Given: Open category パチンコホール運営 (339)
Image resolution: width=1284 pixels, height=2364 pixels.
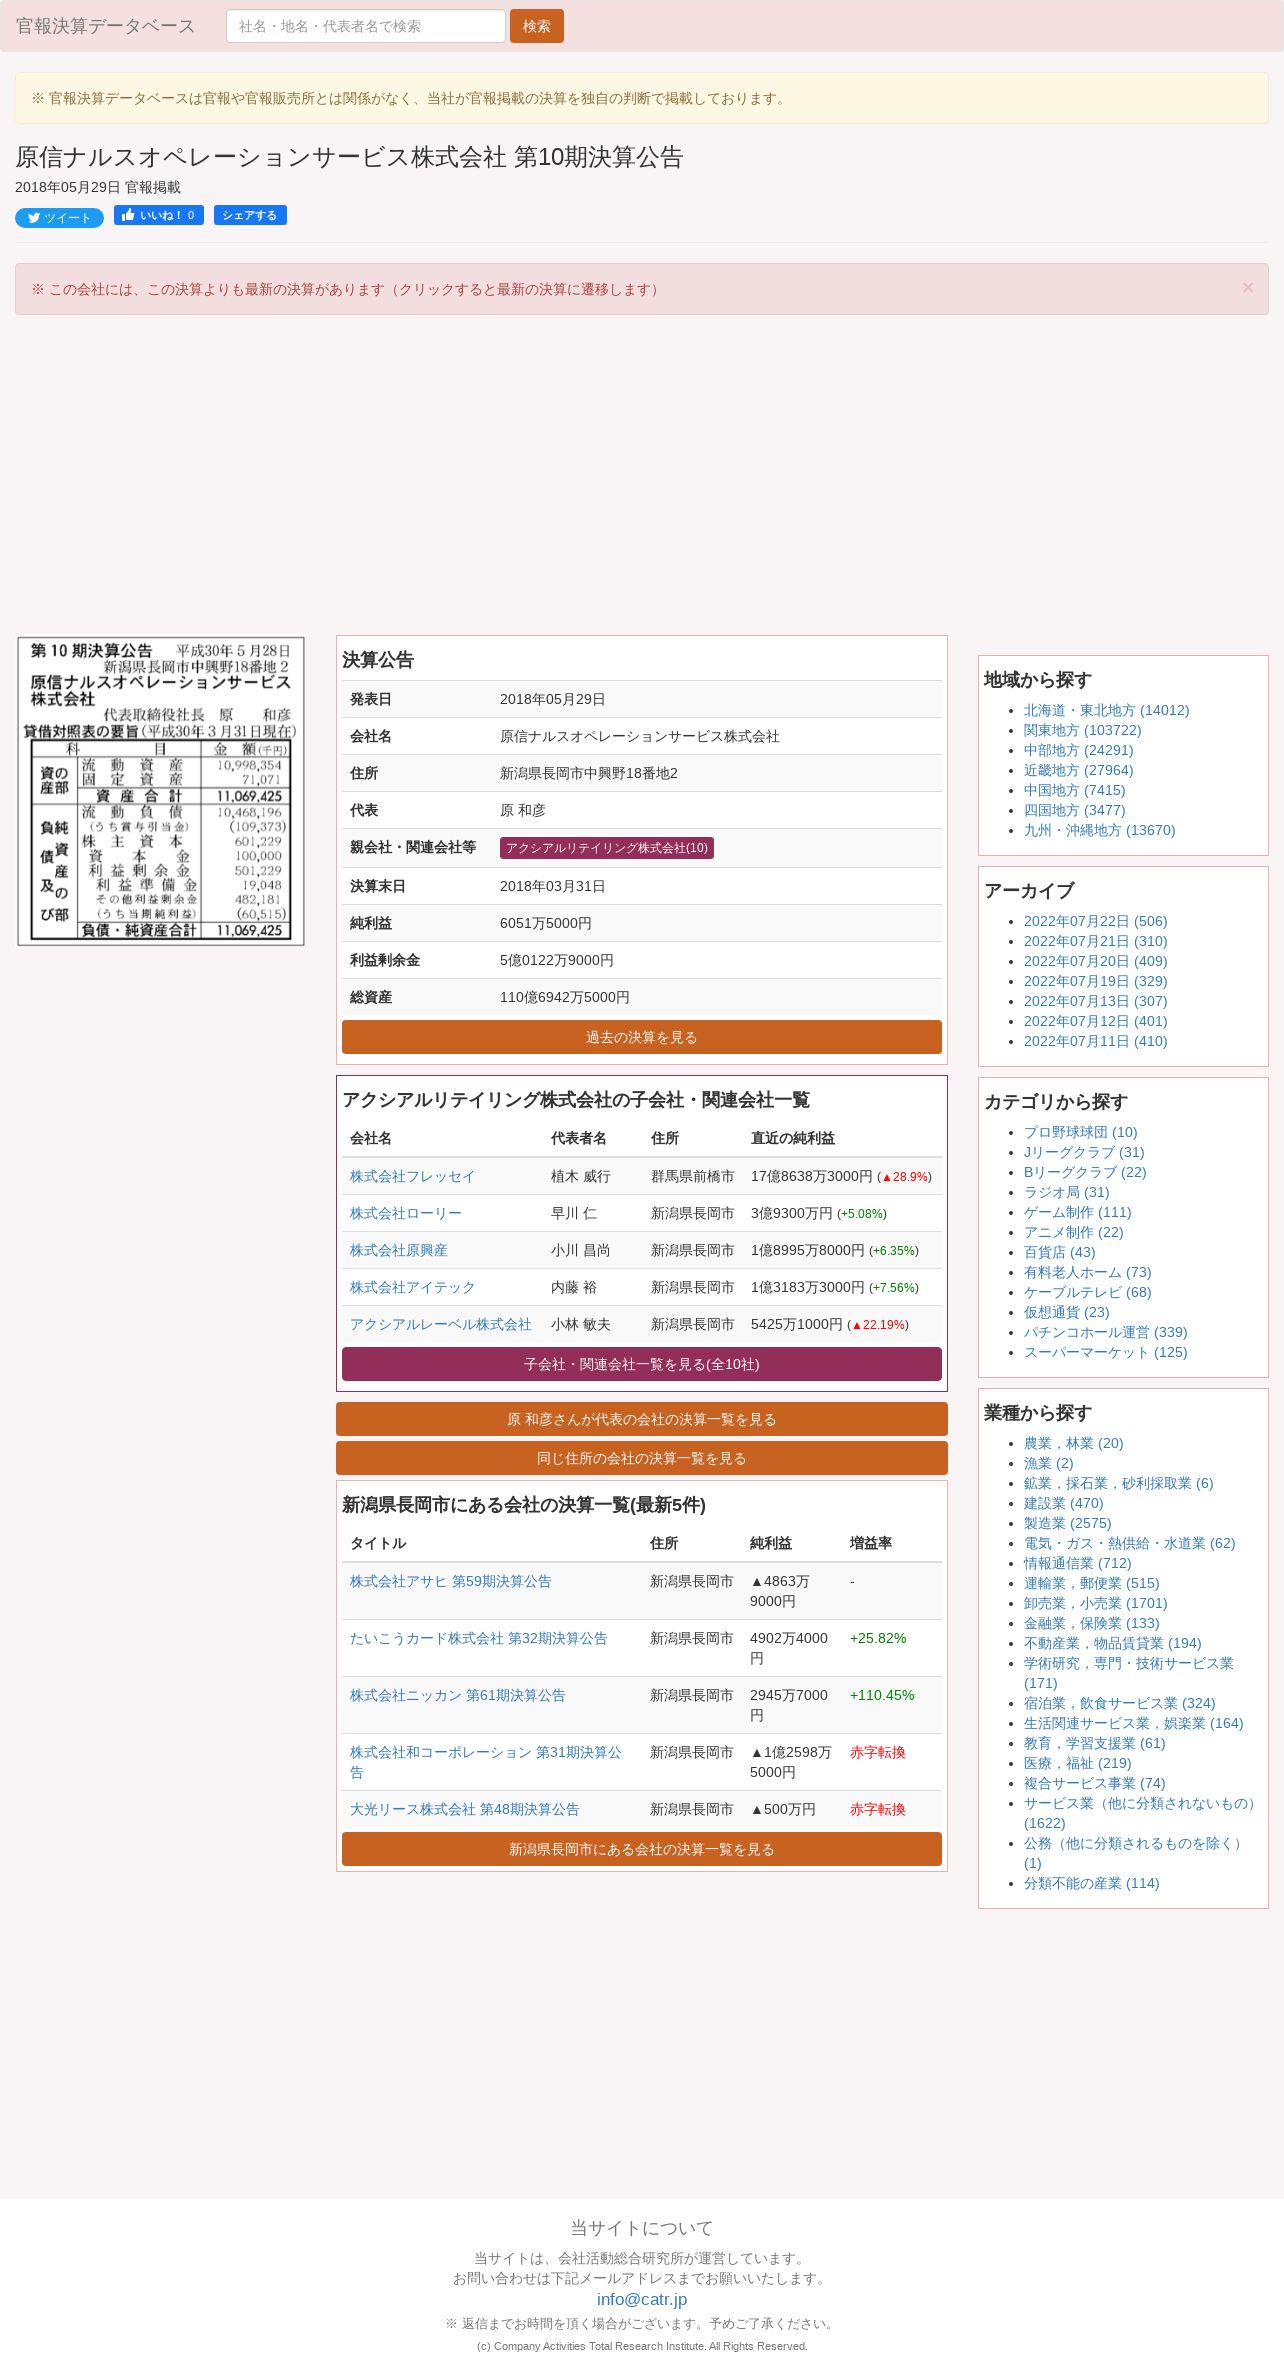Looking at the screenshot, I should pyautogui.click(x=1105, y=1332).
